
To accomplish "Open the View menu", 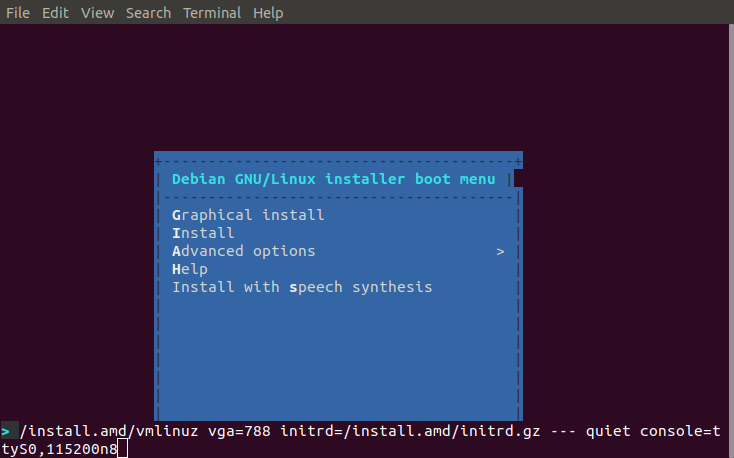I will (97, 13).
